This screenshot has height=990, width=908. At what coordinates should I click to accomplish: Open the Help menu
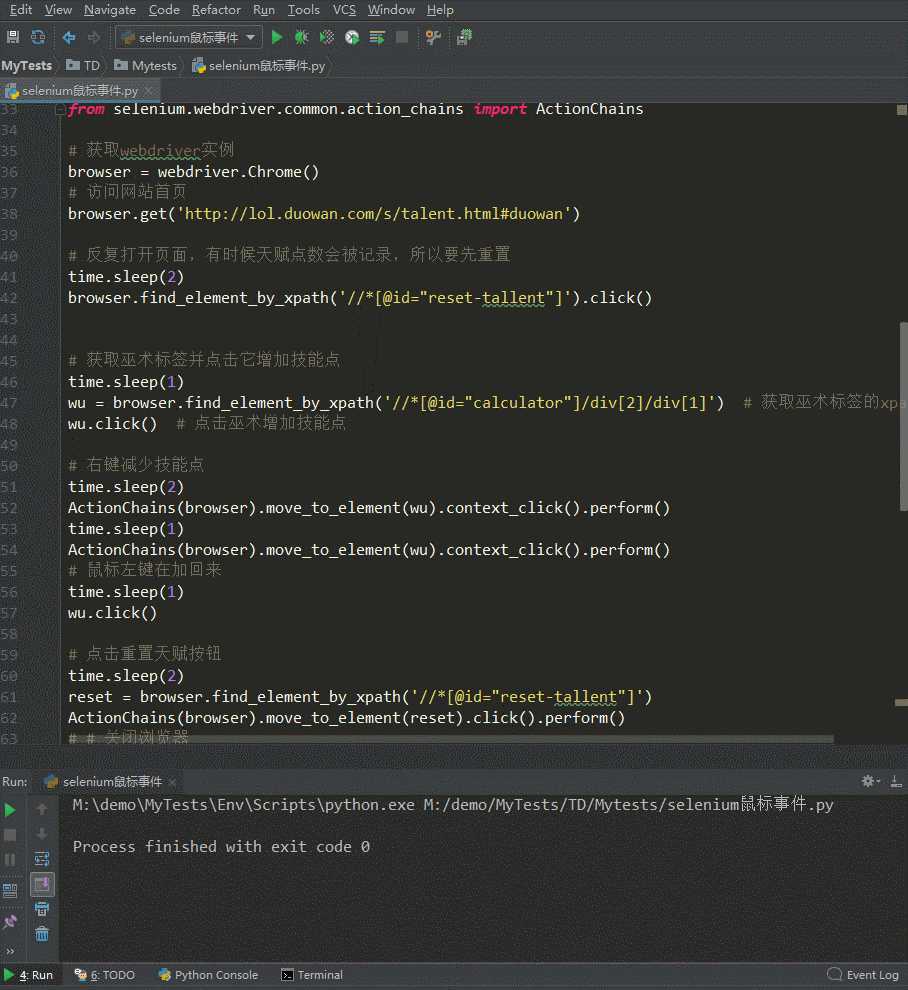click(x=440, y=9)
